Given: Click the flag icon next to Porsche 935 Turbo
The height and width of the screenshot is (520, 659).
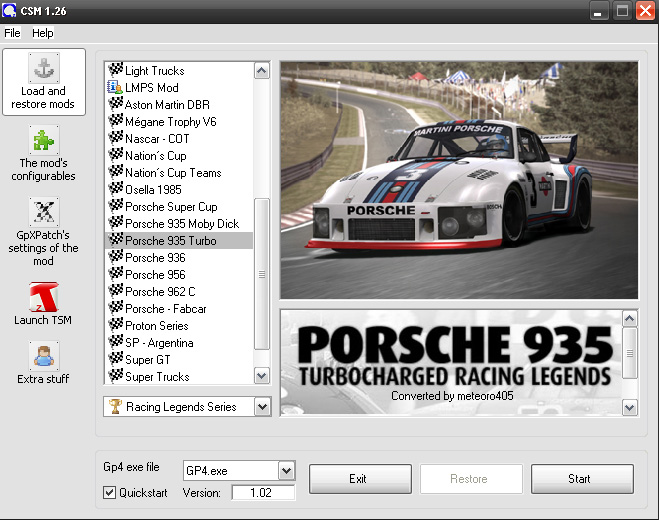Looking at the screenshot, I should click(x=115, y=240).
